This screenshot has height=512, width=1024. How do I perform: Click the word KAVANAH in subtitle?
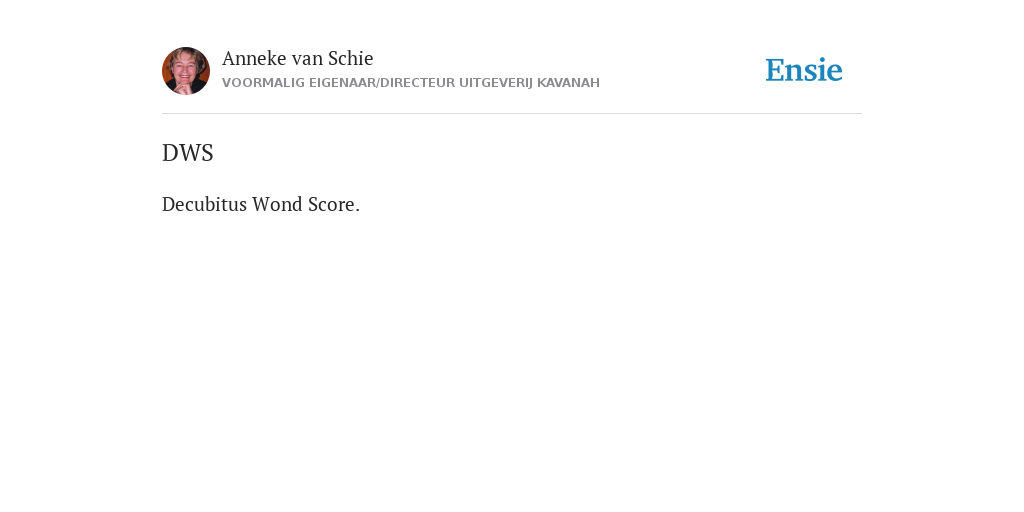pos(568,83)
